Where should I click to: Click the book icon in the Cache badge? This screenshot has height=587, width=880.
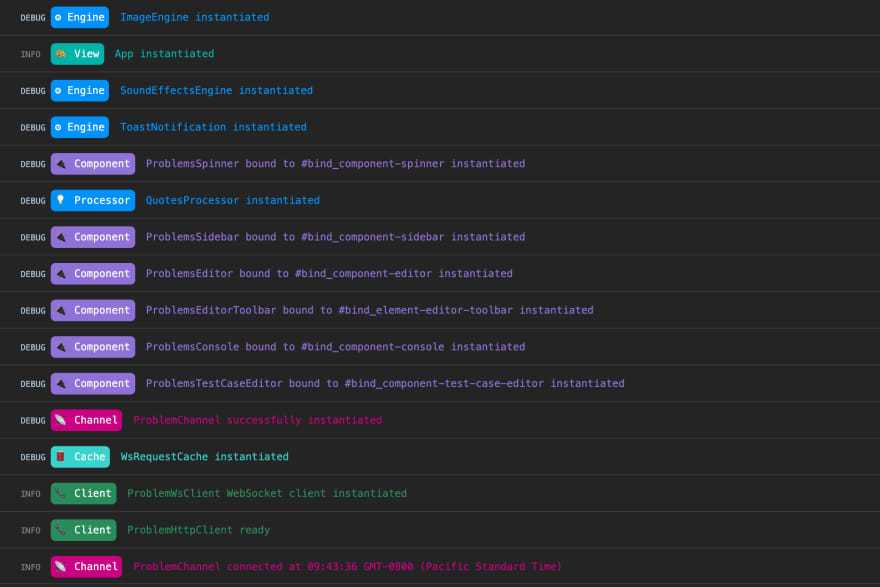(x=61, y=457)
